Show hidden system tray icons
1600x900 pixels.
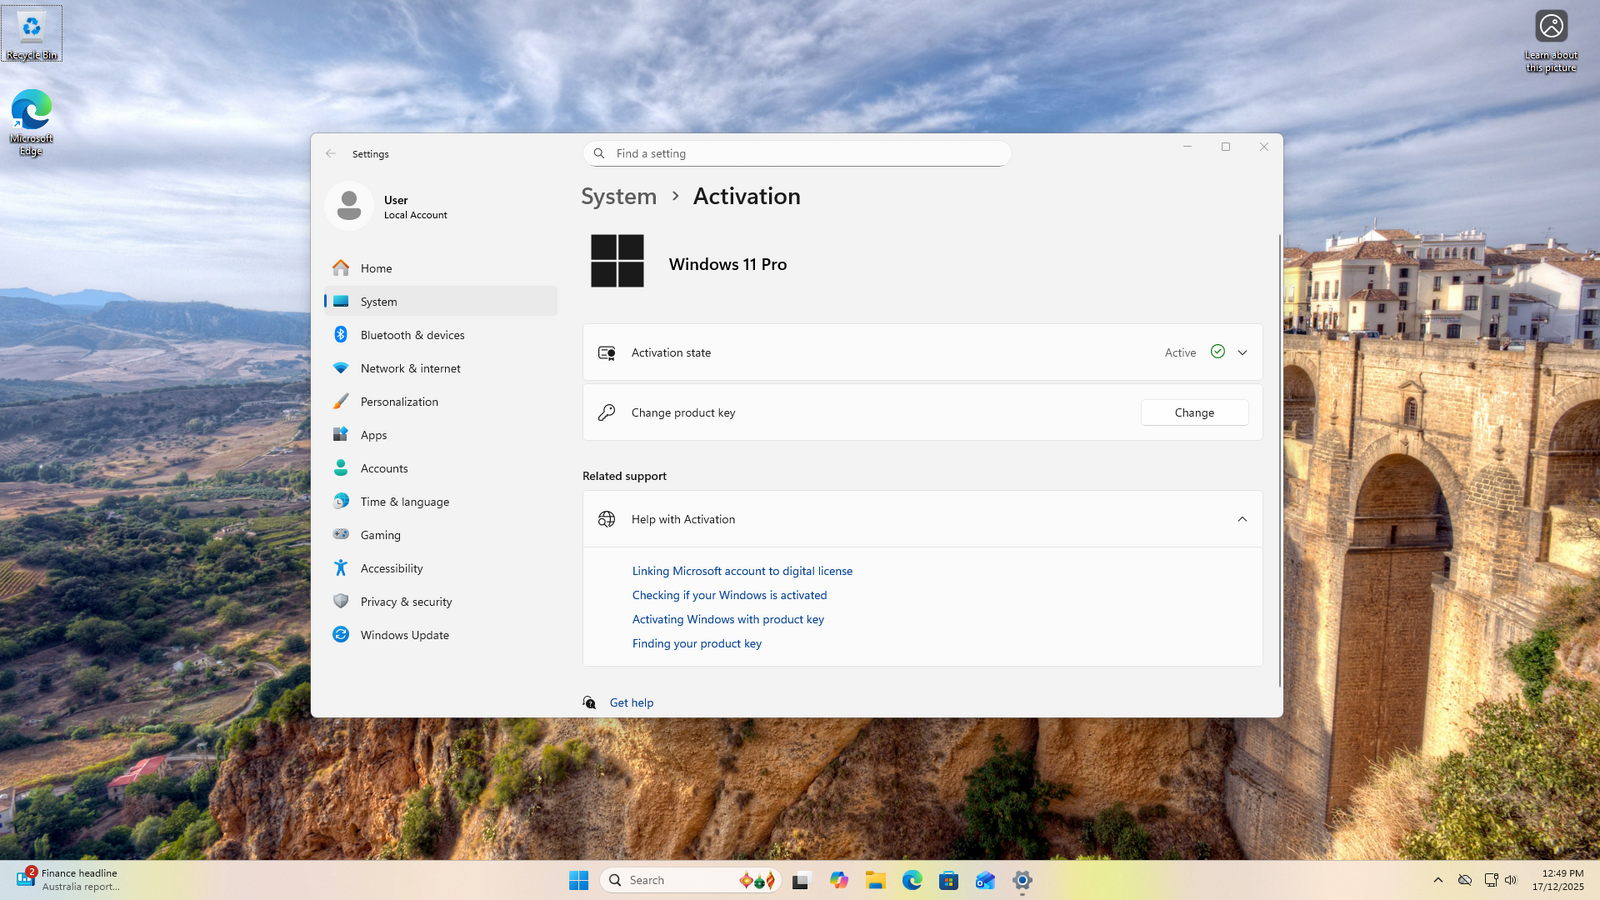pos(1438,880)
